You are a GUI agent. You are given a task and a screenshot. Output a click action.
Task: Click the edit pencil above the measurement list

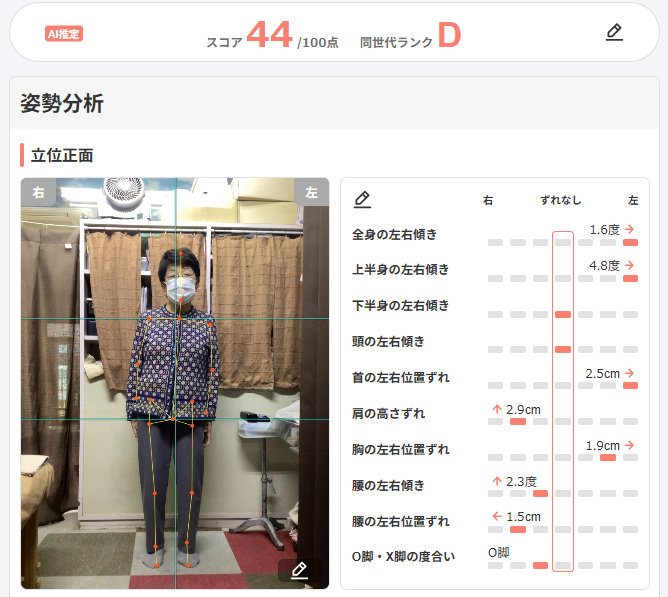(x=362, y=200)
